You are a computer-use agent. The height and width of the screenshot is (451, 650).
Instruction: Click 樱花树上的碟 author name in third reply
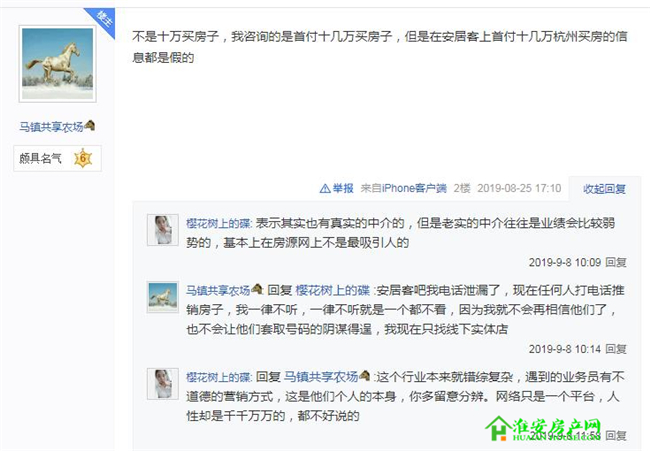tap(219, 377)
